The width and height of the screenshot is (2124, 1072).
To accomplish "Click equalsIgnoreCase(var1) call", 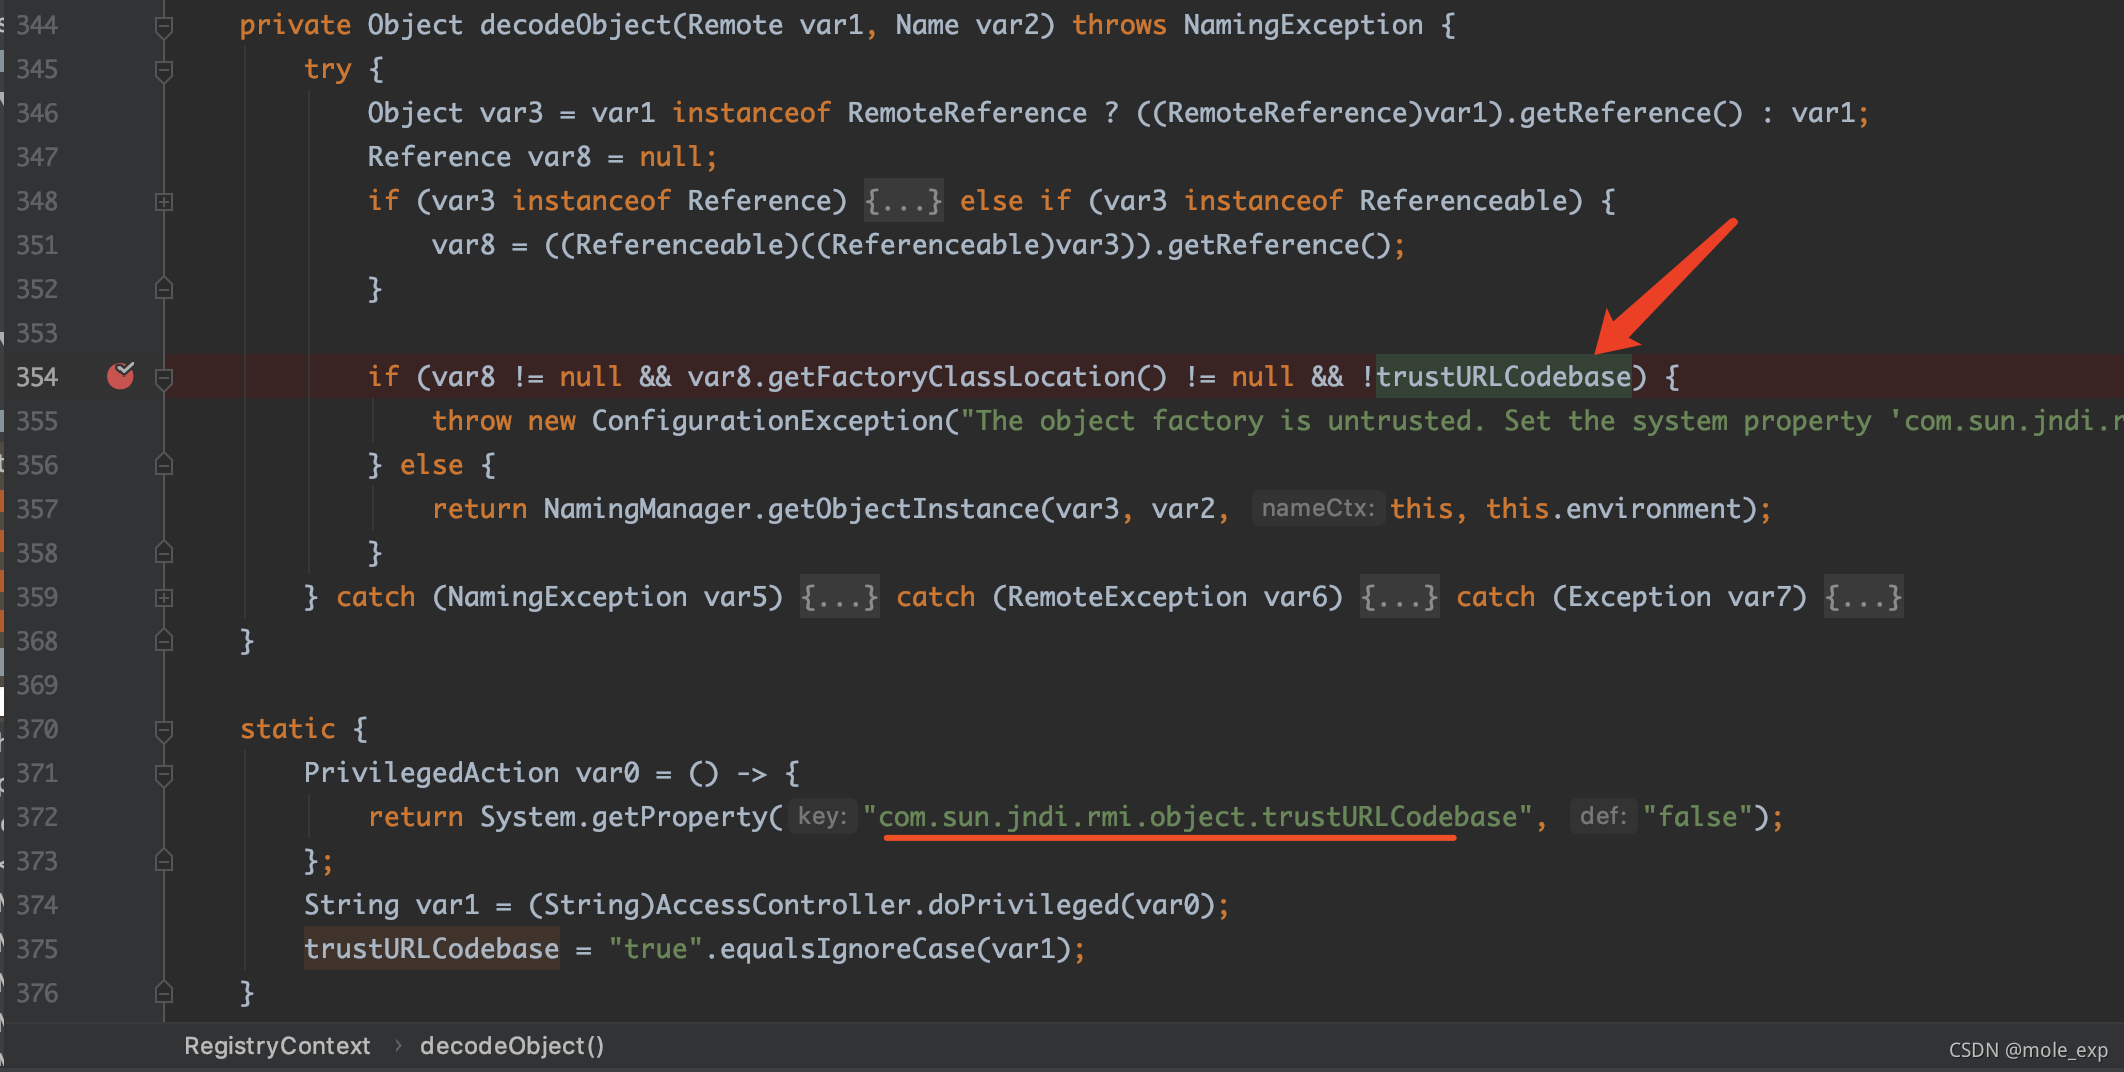I will [x=895, y=949].
